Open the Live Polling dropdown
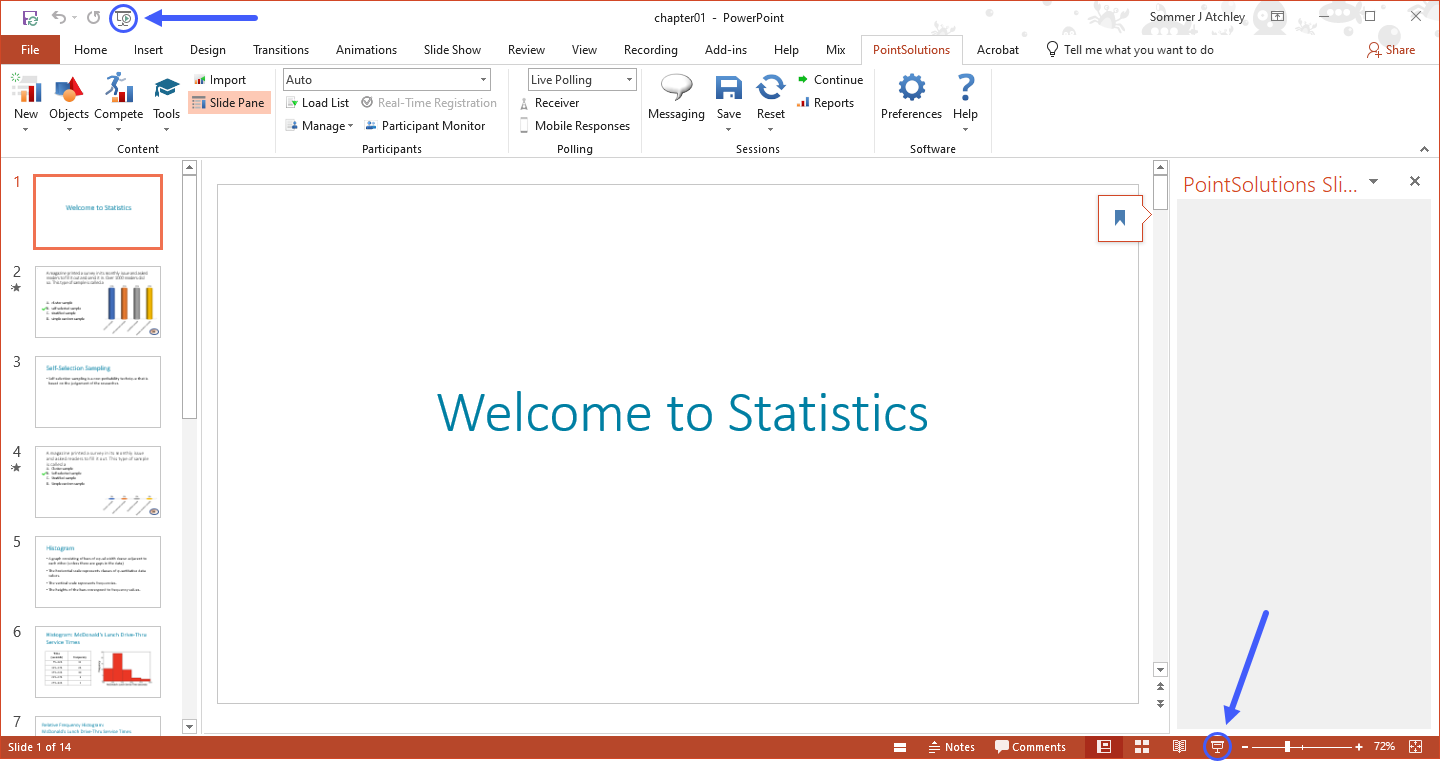The width and height of the screenshot is (1440, 761). (x=629, y=80)
